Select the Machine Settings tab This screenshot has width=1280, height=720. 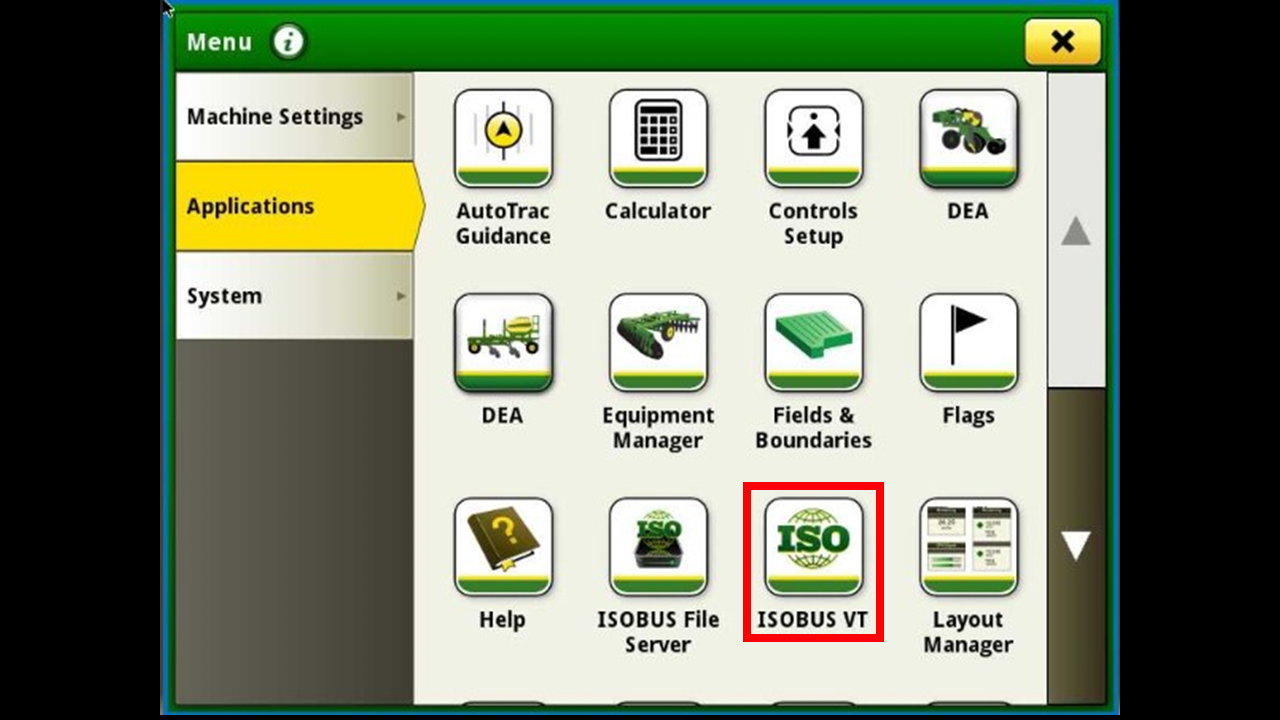click(294, 116)
